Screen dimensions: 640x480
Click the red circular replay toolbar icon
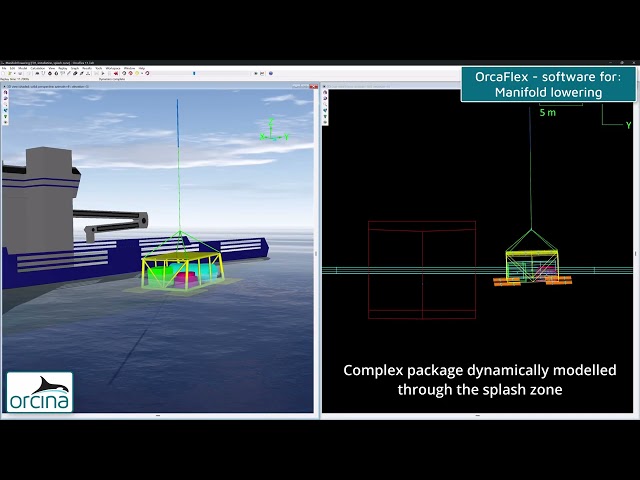pos(131,73)
